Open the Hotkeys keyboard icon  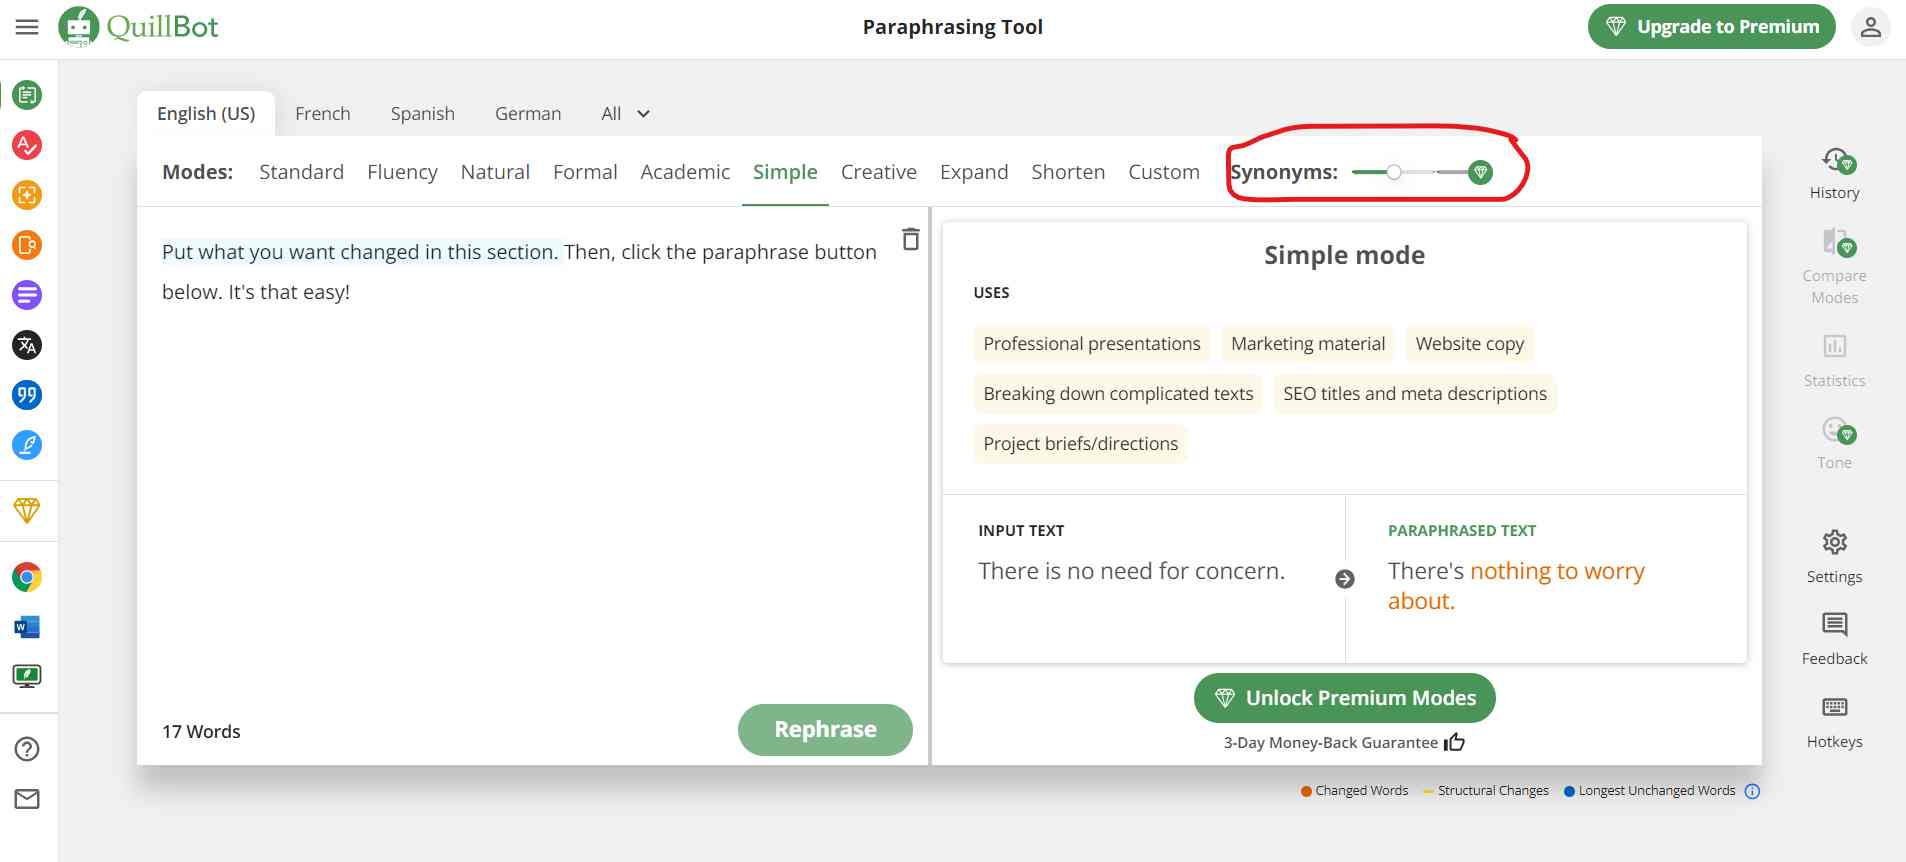tap(1834, 721)
